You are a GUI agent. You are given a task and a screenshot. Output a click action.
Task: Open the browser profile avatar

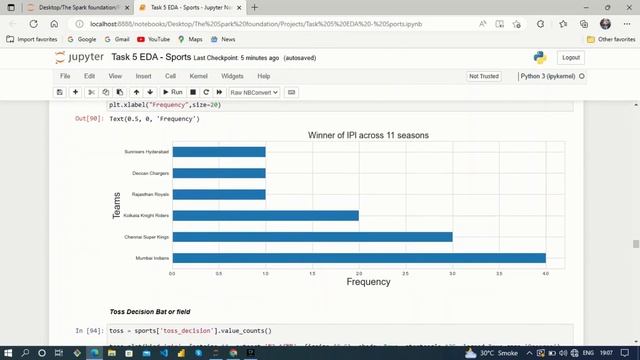pos(605,24)
